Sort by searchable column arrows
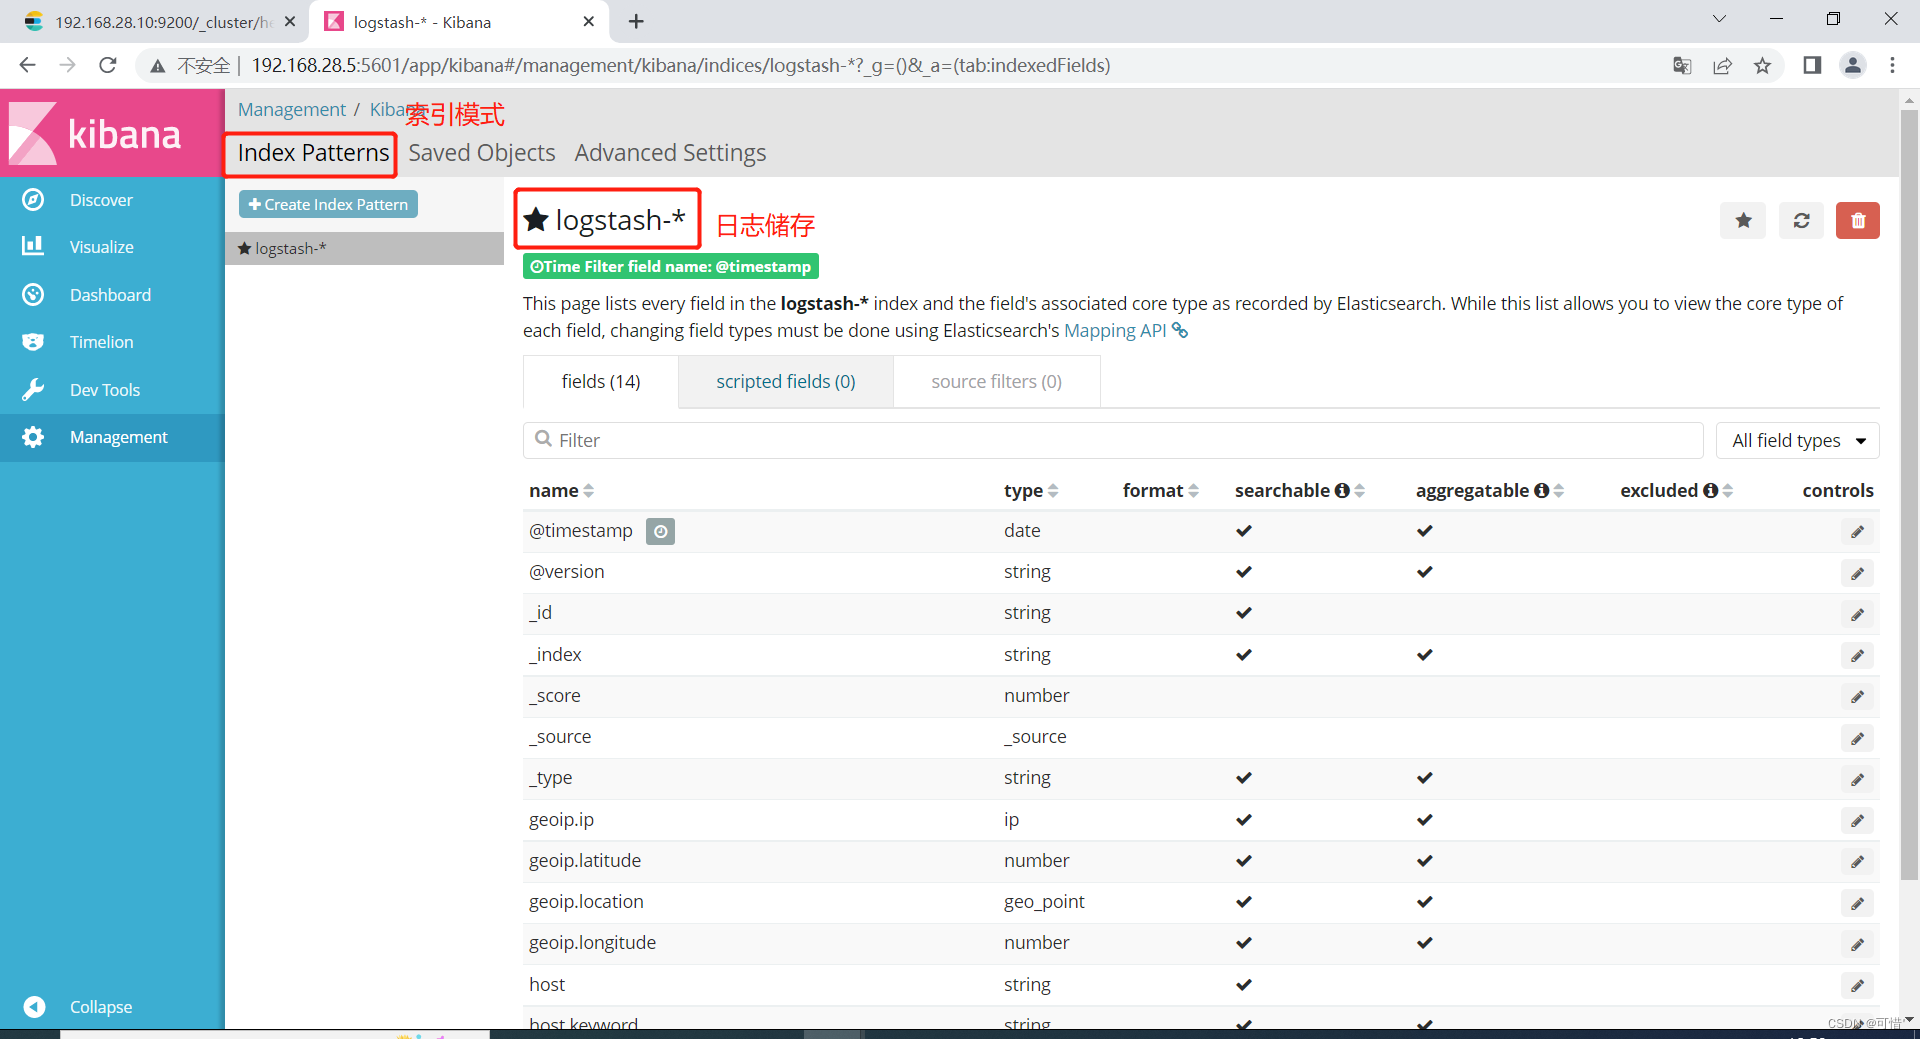The width and height of the screenshot is (1920, 1039). point(1359,490)
